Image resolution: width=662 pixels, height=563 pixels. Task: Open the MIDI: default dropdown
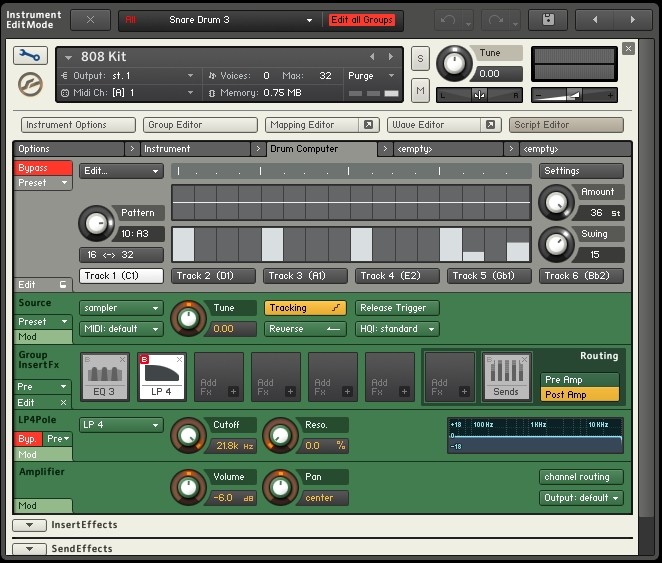[121, 329]
